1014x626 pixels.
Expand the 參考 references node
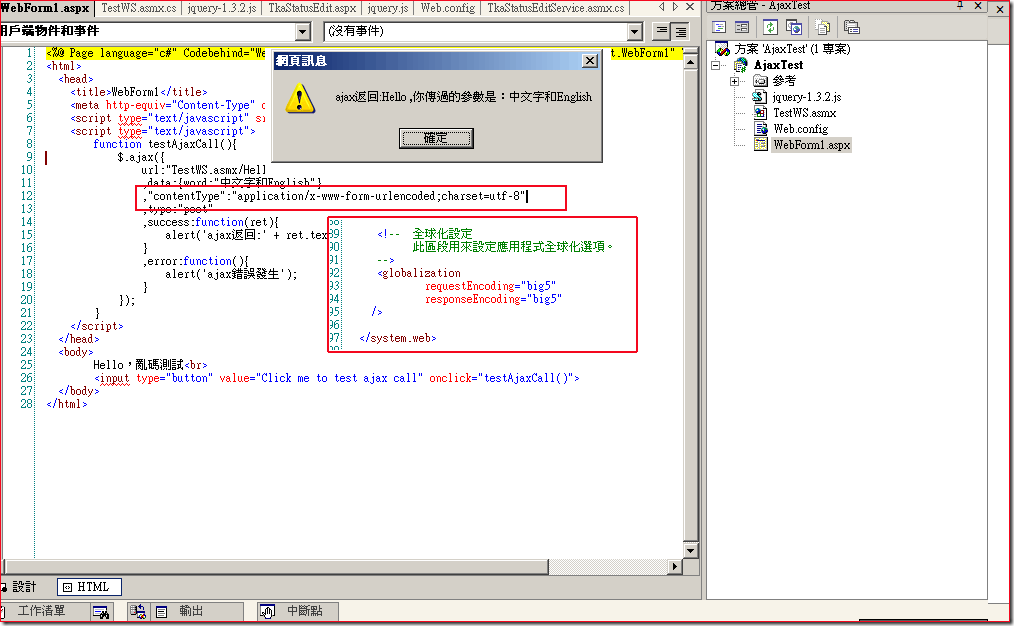tap(735, 81)
